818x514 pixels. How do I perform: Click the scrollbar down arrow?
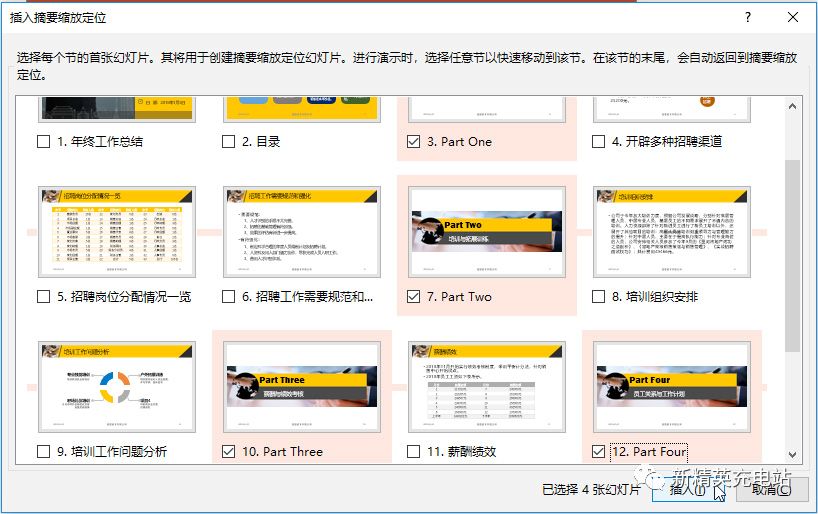pos(792,455)
